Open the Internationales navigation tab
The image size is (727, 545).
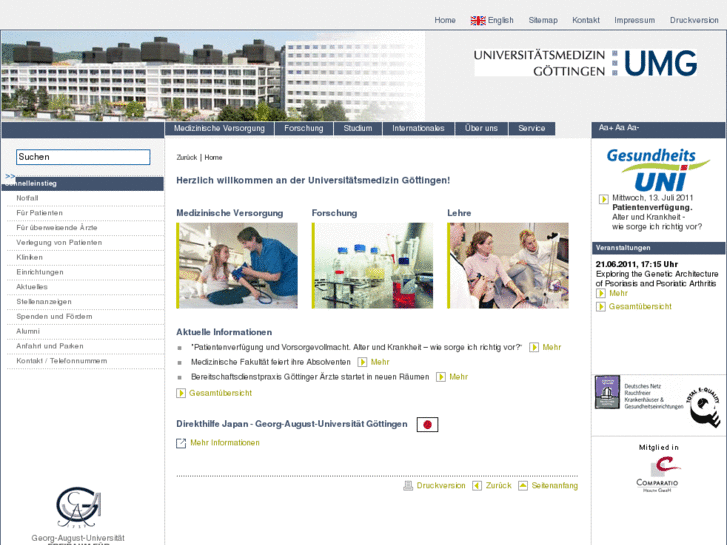[418, 128]
